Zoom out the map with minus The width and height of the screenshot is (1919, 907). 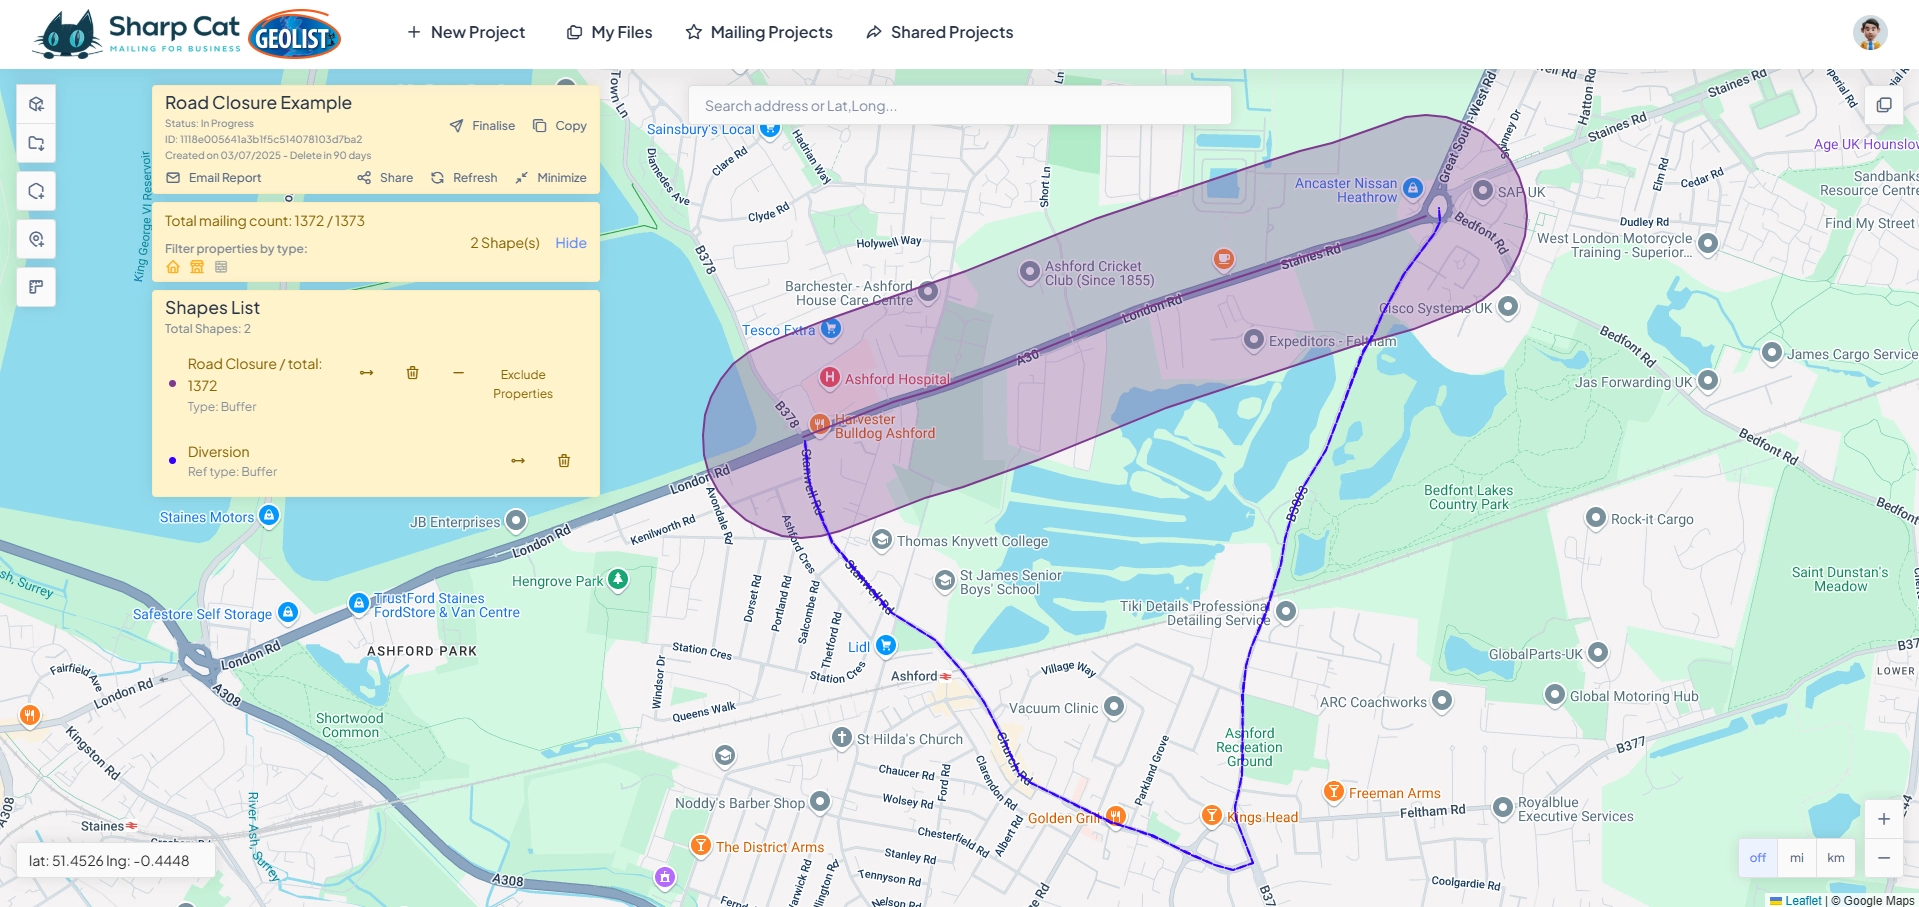pyautogui.click(x=1884, y=858)
